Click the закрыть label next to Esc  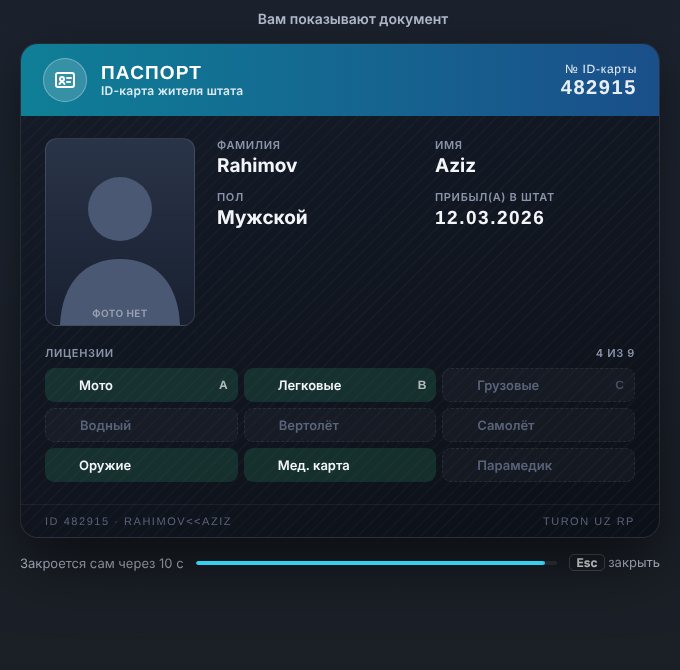point(634,563)
